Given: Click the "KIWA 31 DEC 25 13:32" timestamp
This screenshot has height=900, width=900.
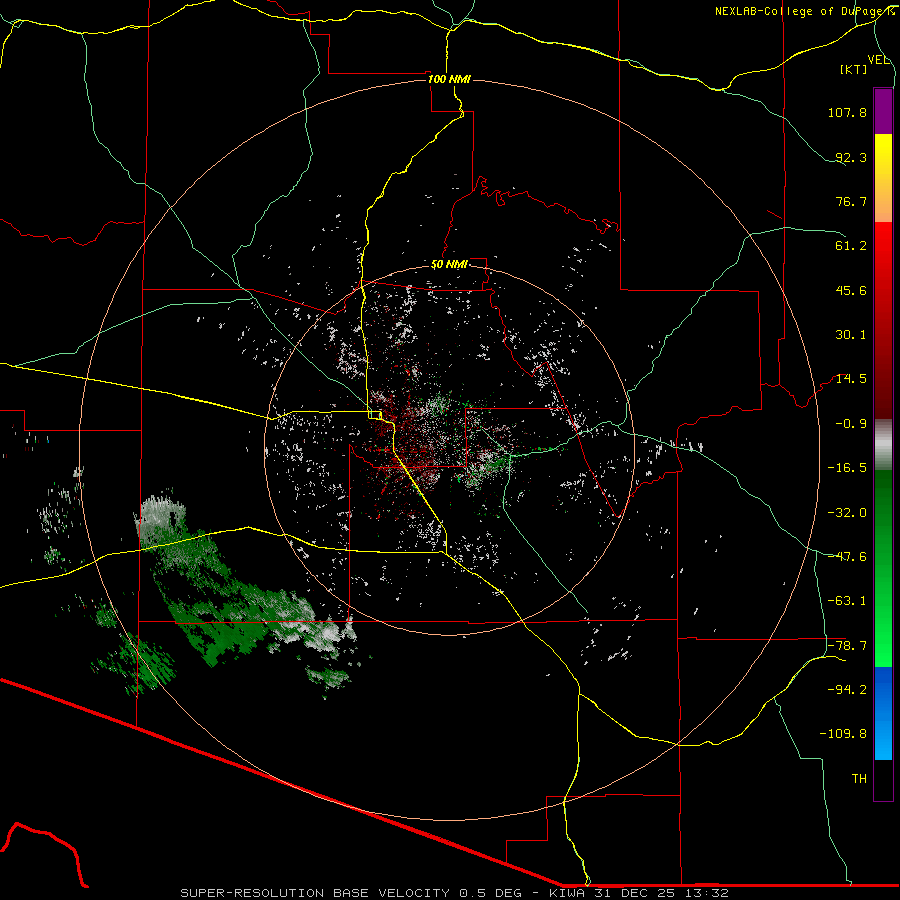Looking at the screenshot, I should pyautogui.click(x=639, y=893).
